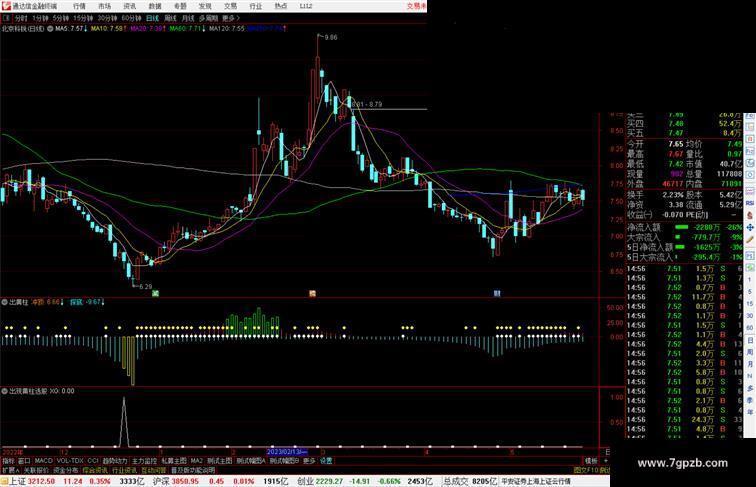Click the 换手 value 2.23%
This screenshot has width=756, height=487.
pos(673,195)
